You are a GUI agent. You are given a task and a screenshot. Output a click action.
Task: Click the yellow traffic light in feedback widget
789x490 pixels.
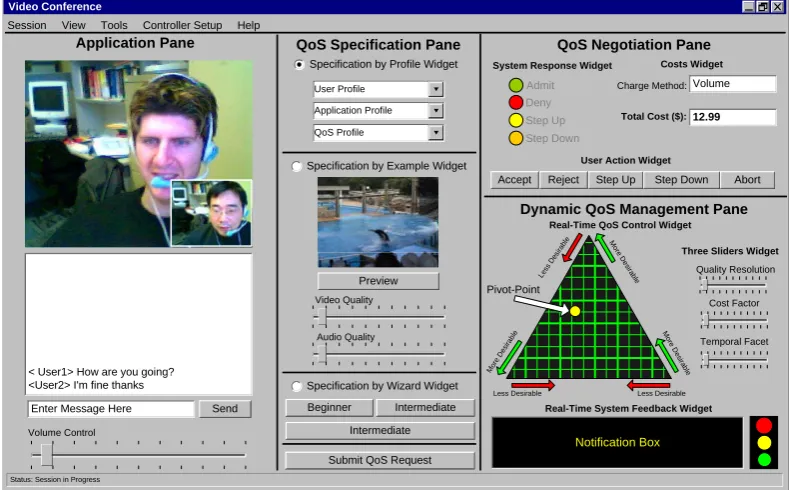click(x=763, y=443)
